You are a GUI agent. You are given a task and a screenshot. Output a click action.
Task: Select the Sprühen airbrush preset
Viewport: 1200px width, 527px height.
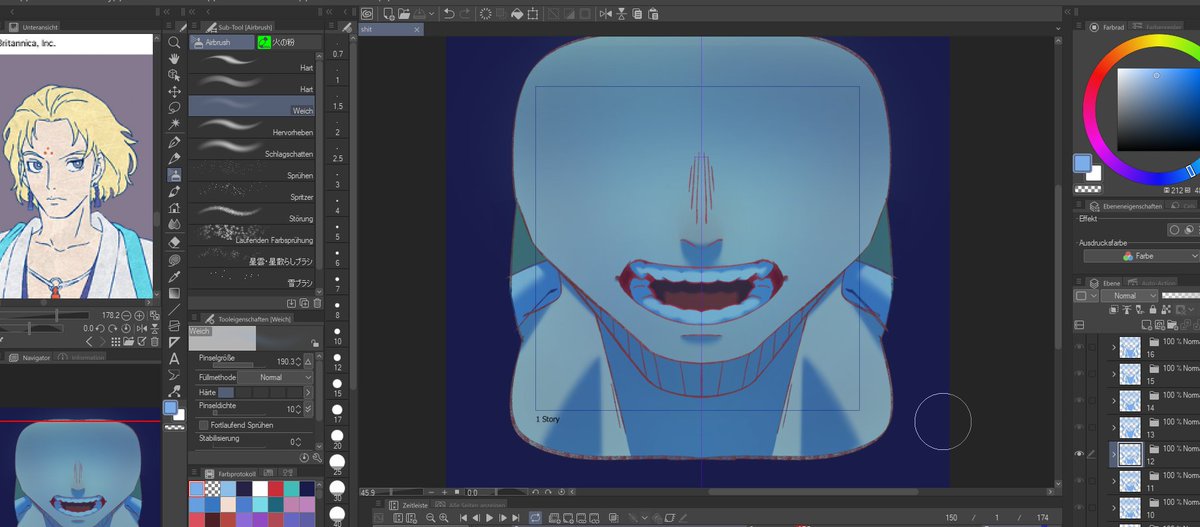point(253,170)
